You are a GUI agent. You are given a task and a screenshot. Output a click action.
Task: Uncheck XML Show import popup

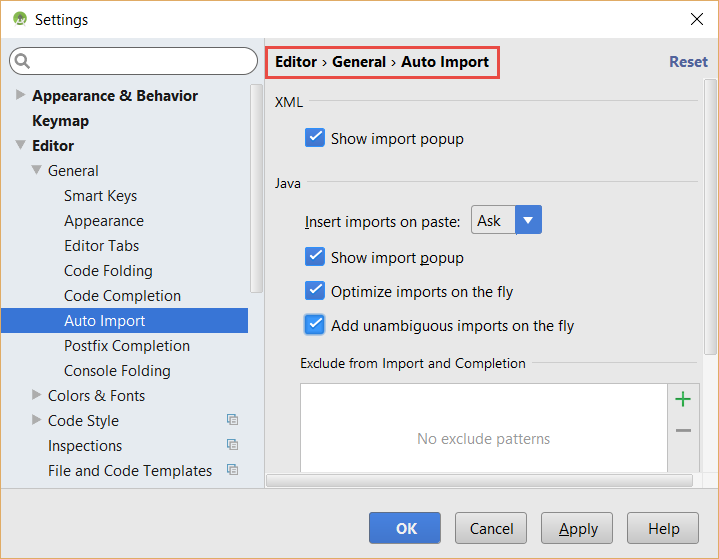pyautogui.click(x=315, y=138)
